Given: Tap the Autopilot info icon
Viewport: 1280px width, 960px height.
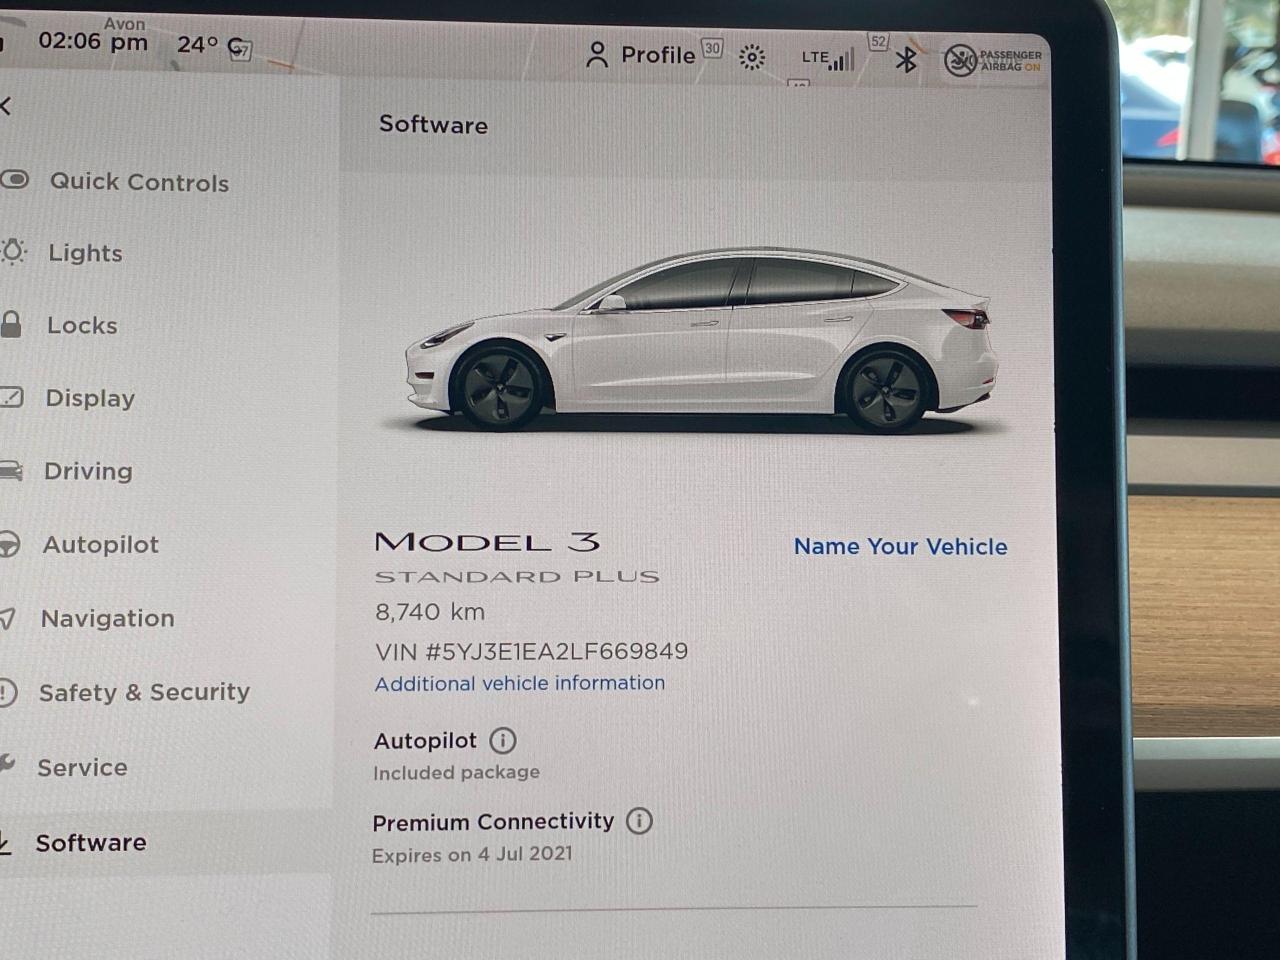Looking at the screenshot, I should click(x=503, y=741).
